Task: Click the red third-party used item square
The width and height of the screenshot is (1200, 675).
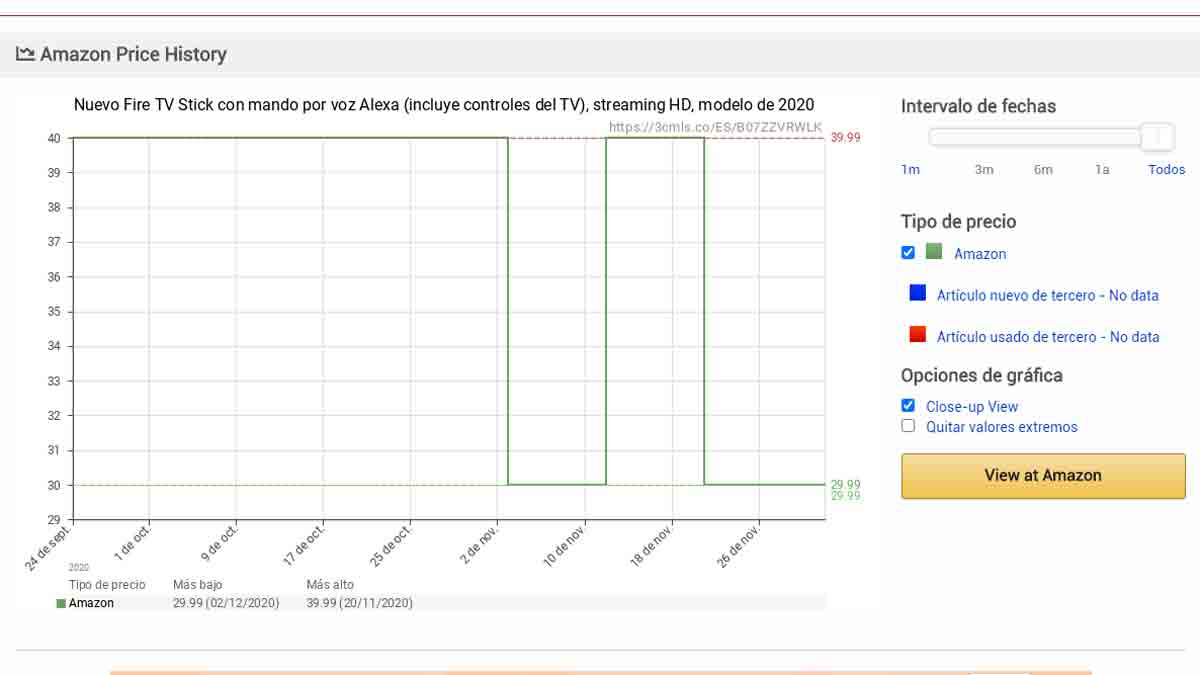Action: 917,335
